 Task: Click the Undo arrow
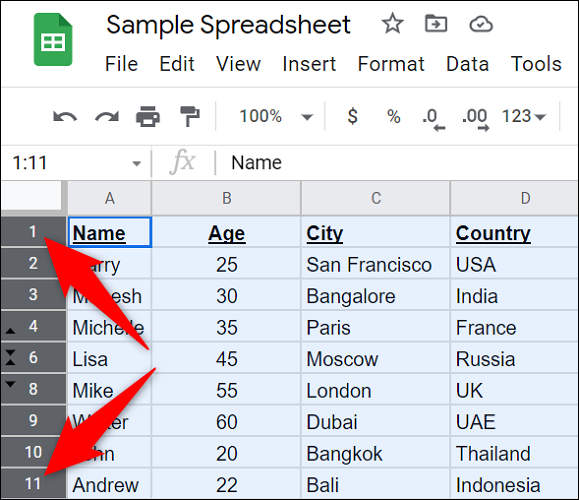(65, 117)
